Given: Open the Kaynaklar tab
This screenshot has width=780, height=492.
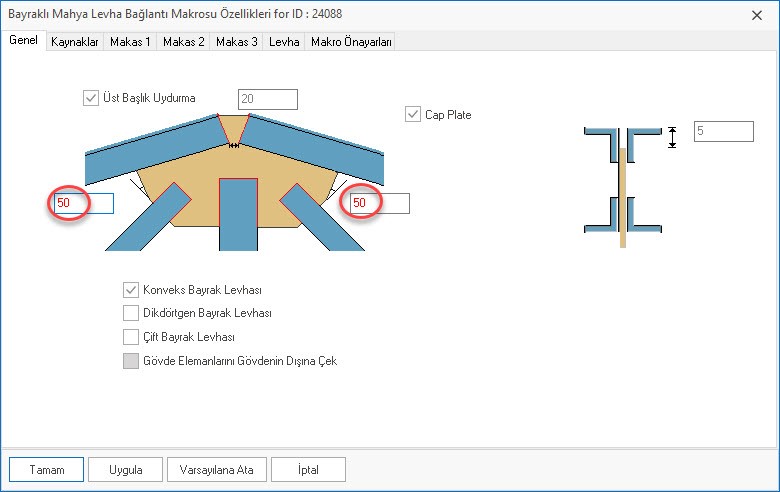Looking at the screenshot, I should click(x=75, y=42).
